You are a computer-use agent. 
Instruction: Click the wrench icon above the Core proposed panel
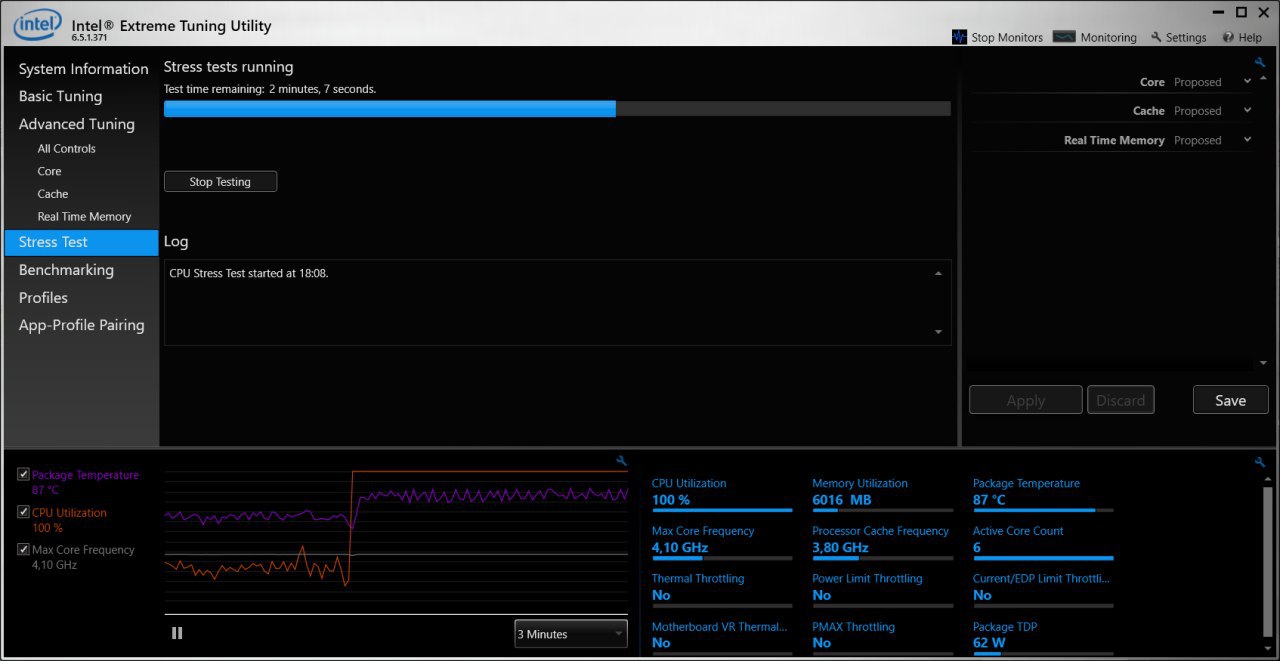coord(1260,62)
